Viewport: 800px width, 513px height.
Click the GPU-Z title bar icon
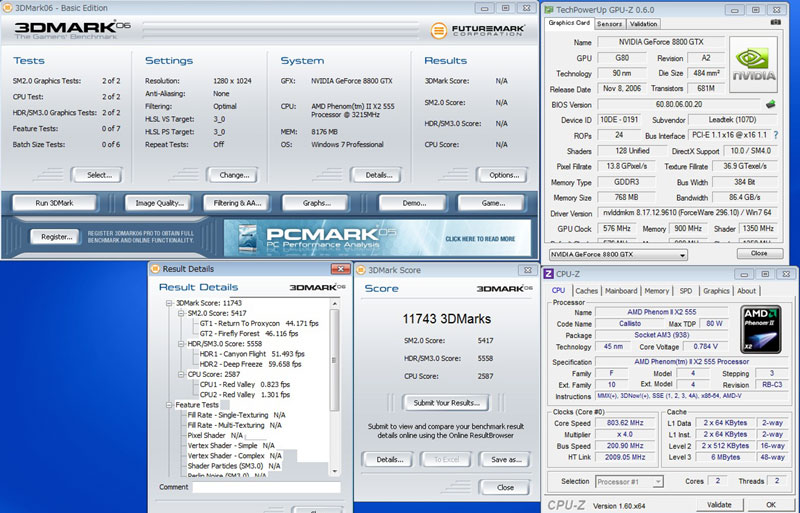549,10
